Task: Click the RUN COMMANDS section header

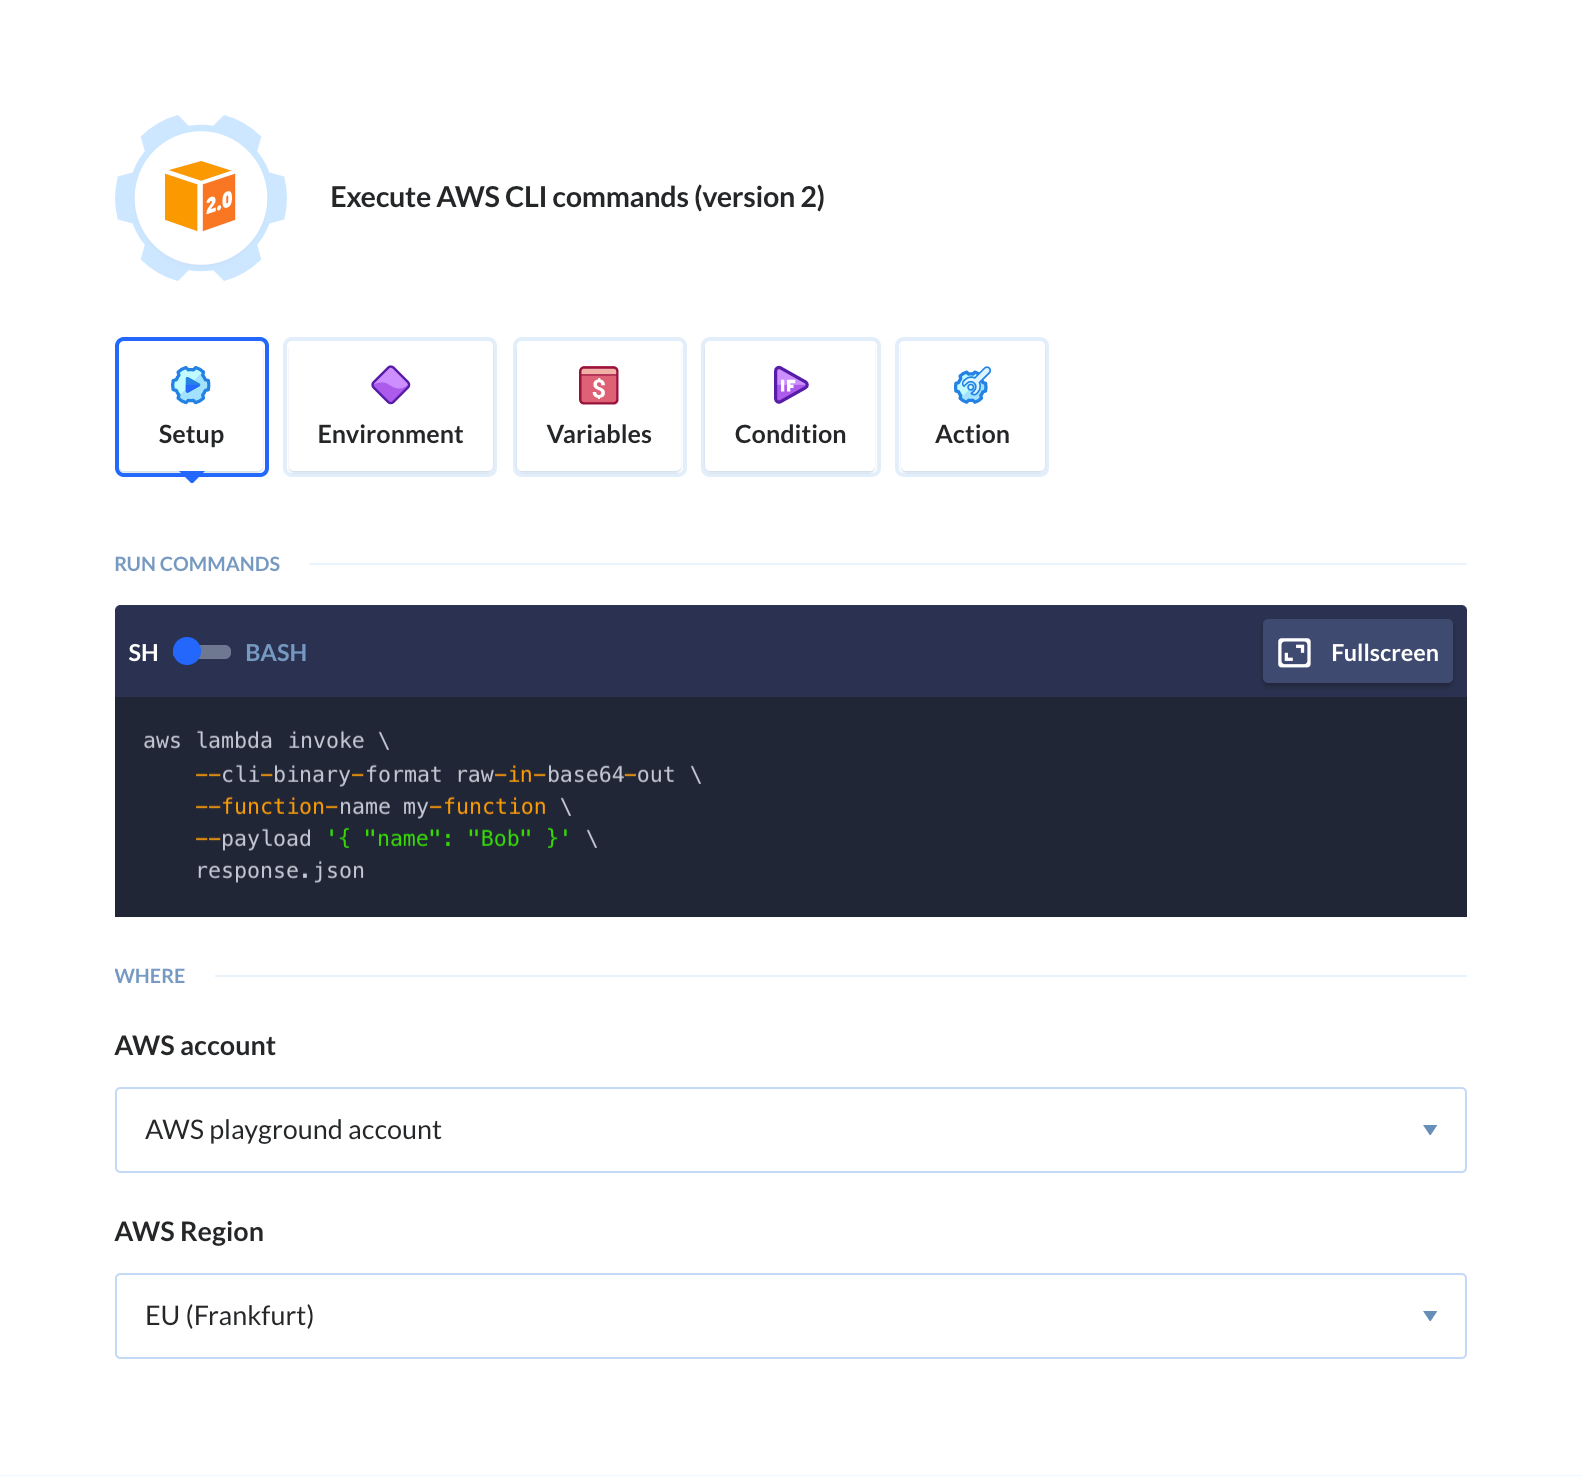Action: coord(197,564)
